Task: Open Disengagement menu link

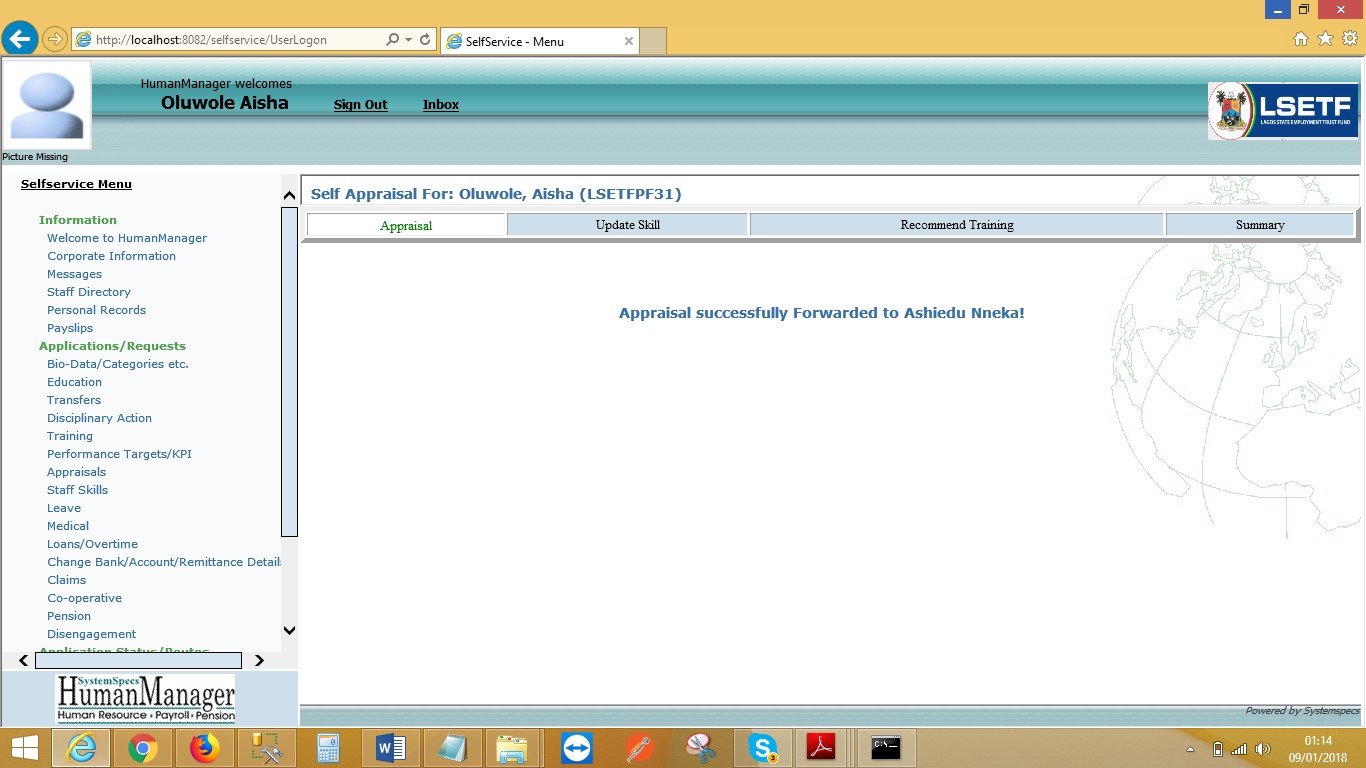Action: click(91, 634)
